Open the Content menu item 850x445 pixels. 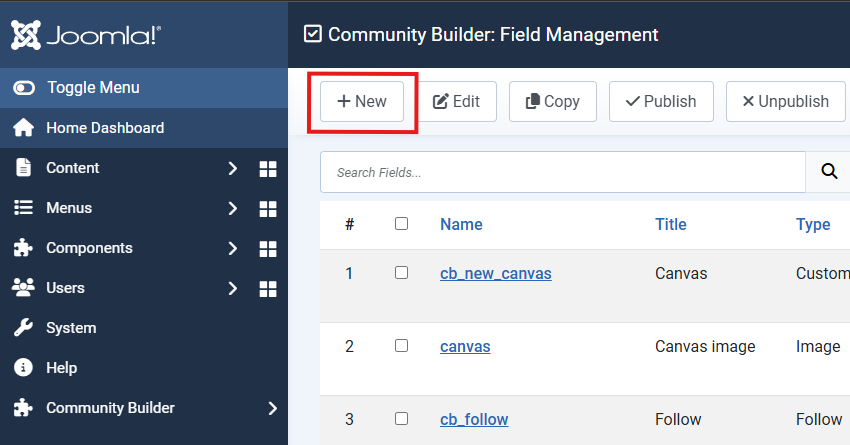coord(72,168)
